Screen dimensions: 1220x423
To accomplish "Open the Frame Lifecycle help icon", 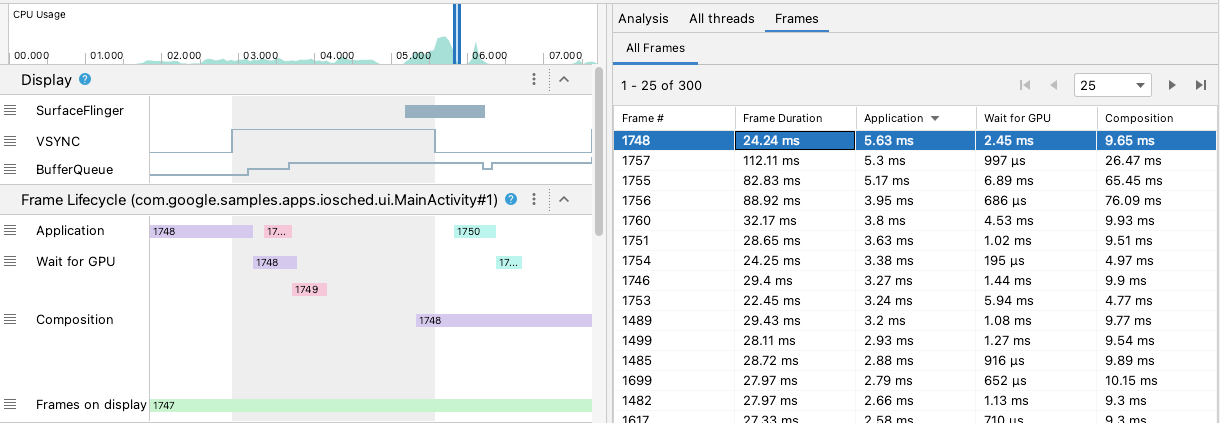I will [511, 200].
